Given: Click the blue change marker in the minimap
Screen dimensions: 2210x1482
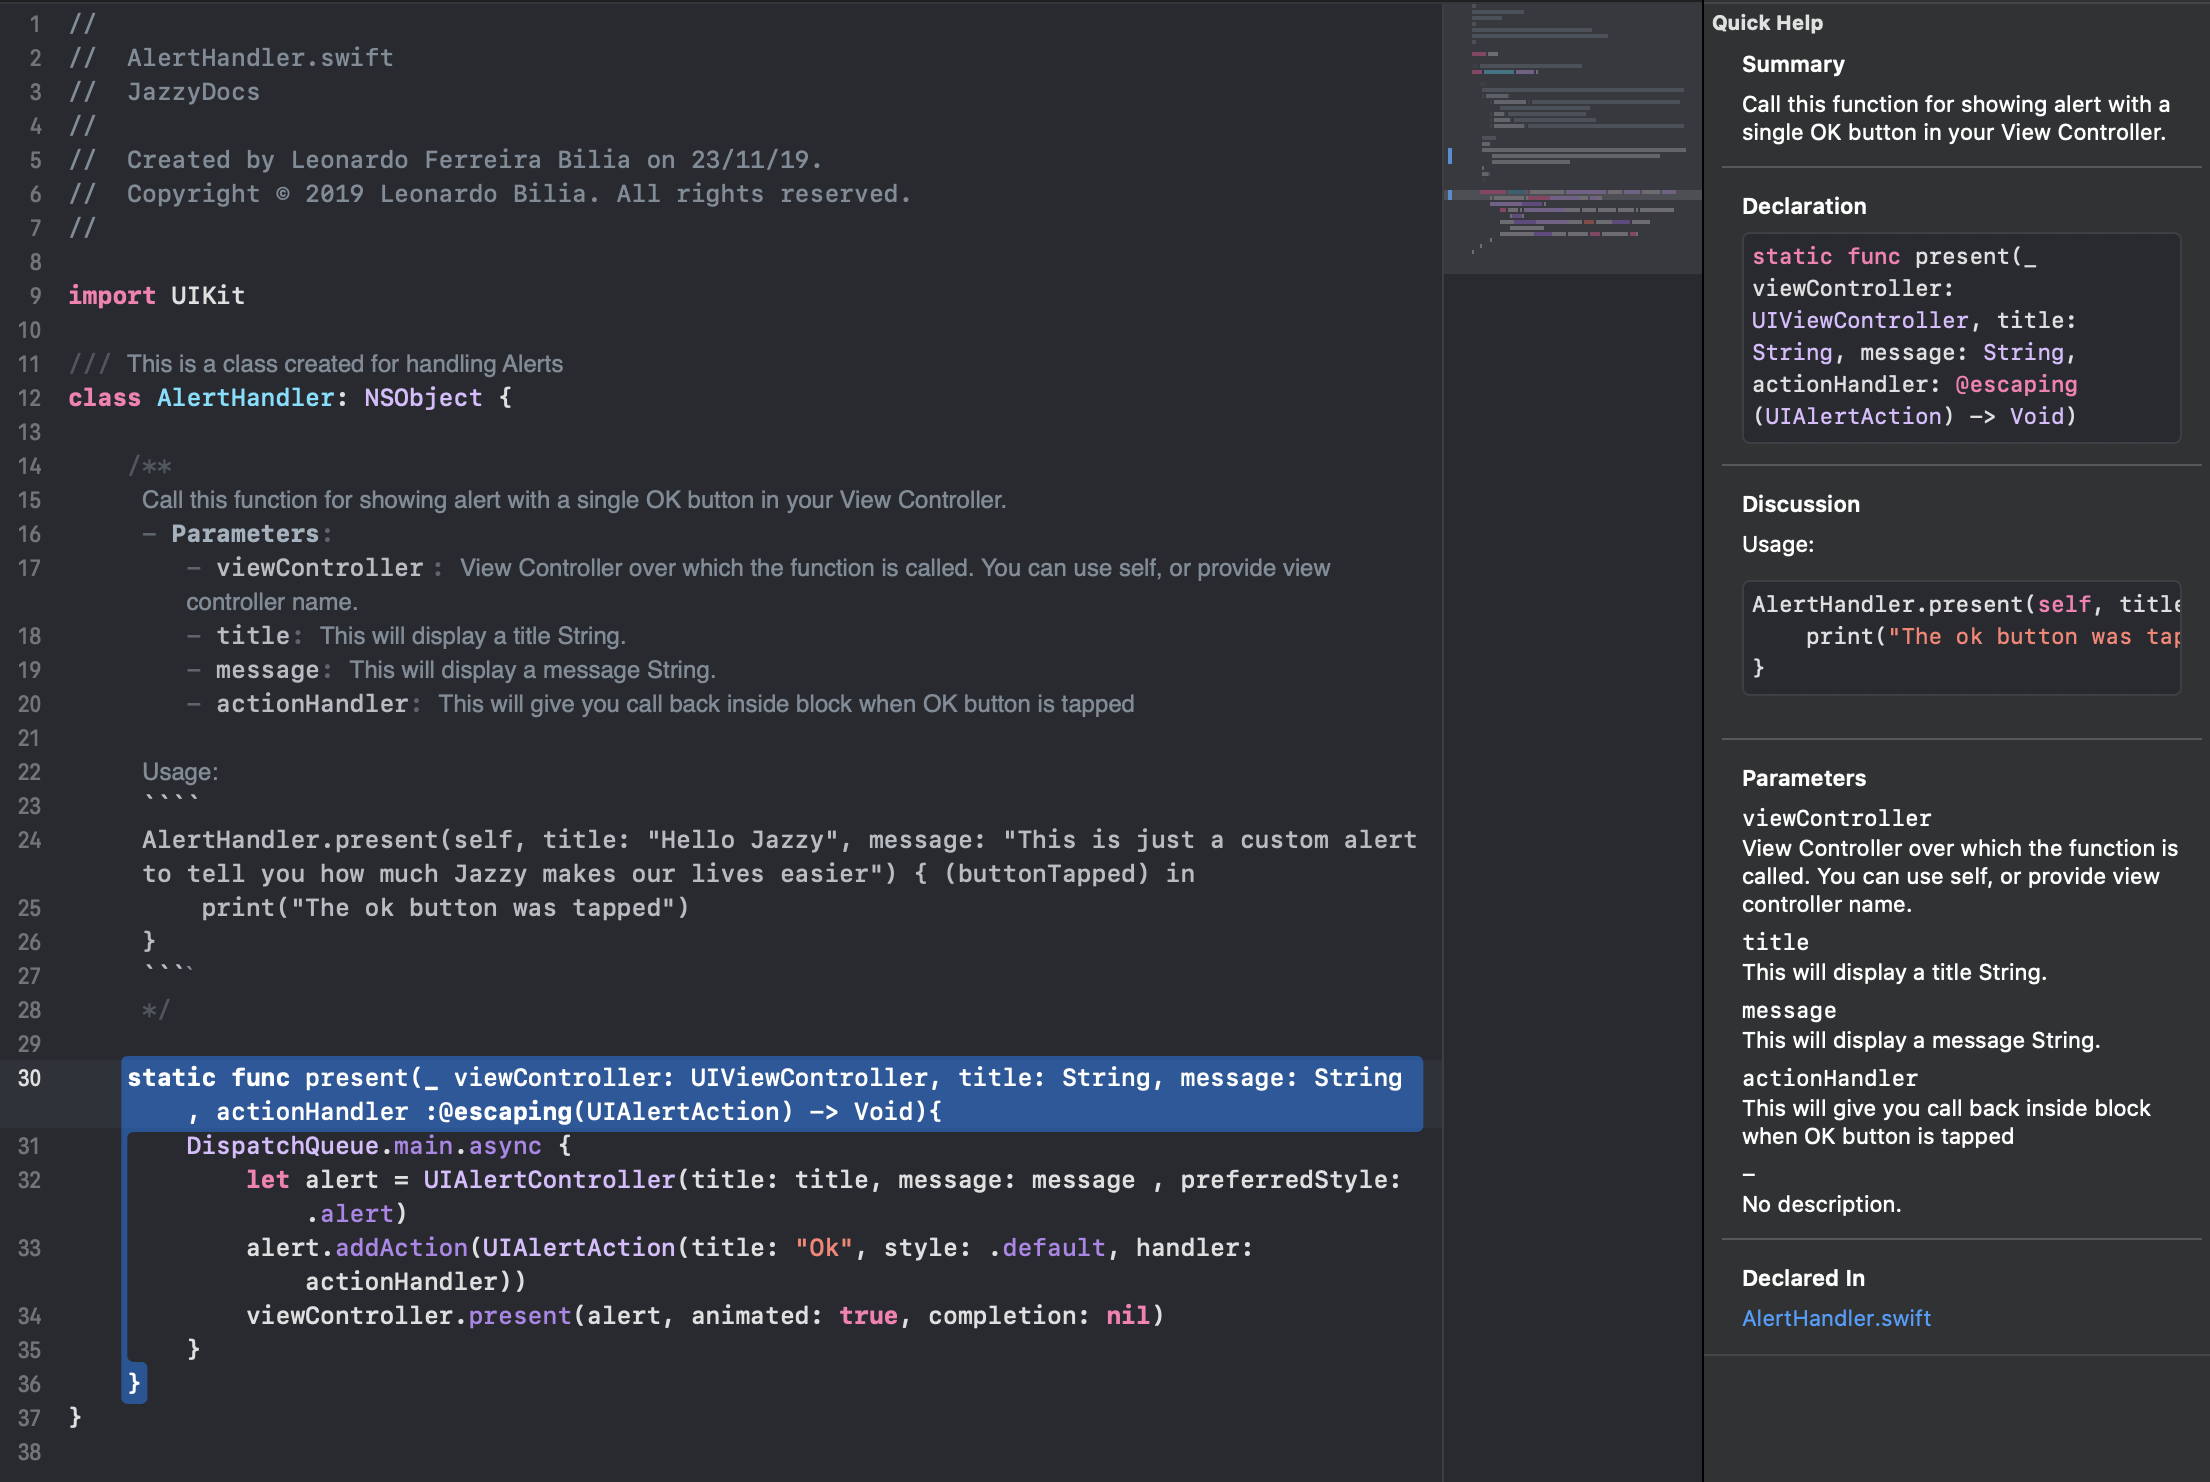Looking at the screenshot, I should [x=1450, y=156].
